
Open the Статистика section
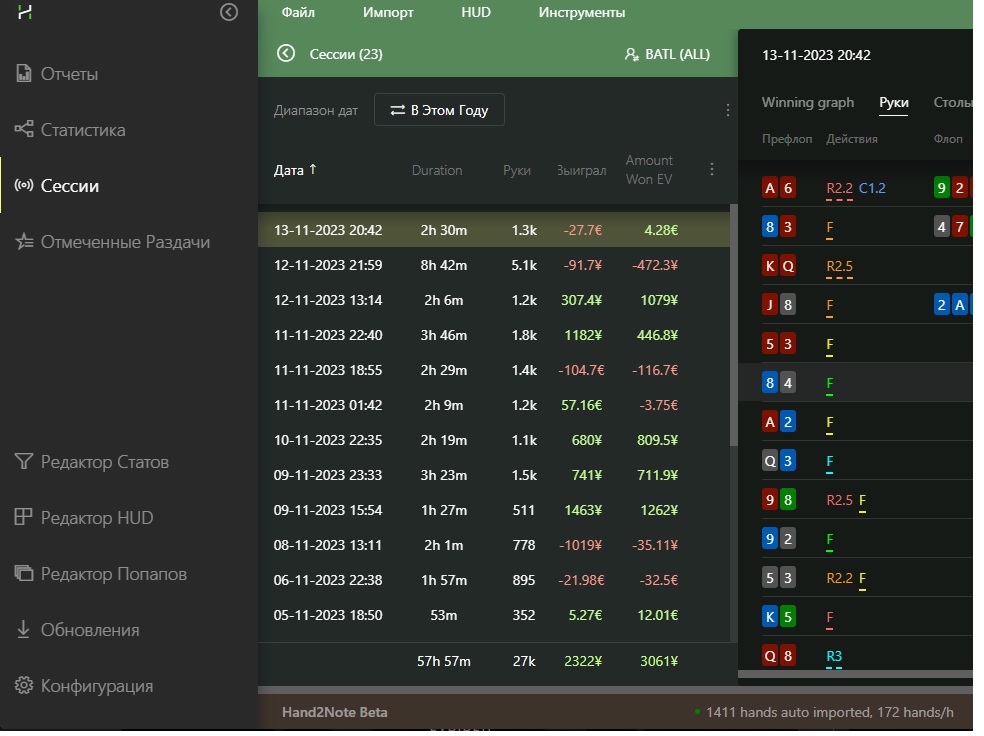click(x=71, y=131)
